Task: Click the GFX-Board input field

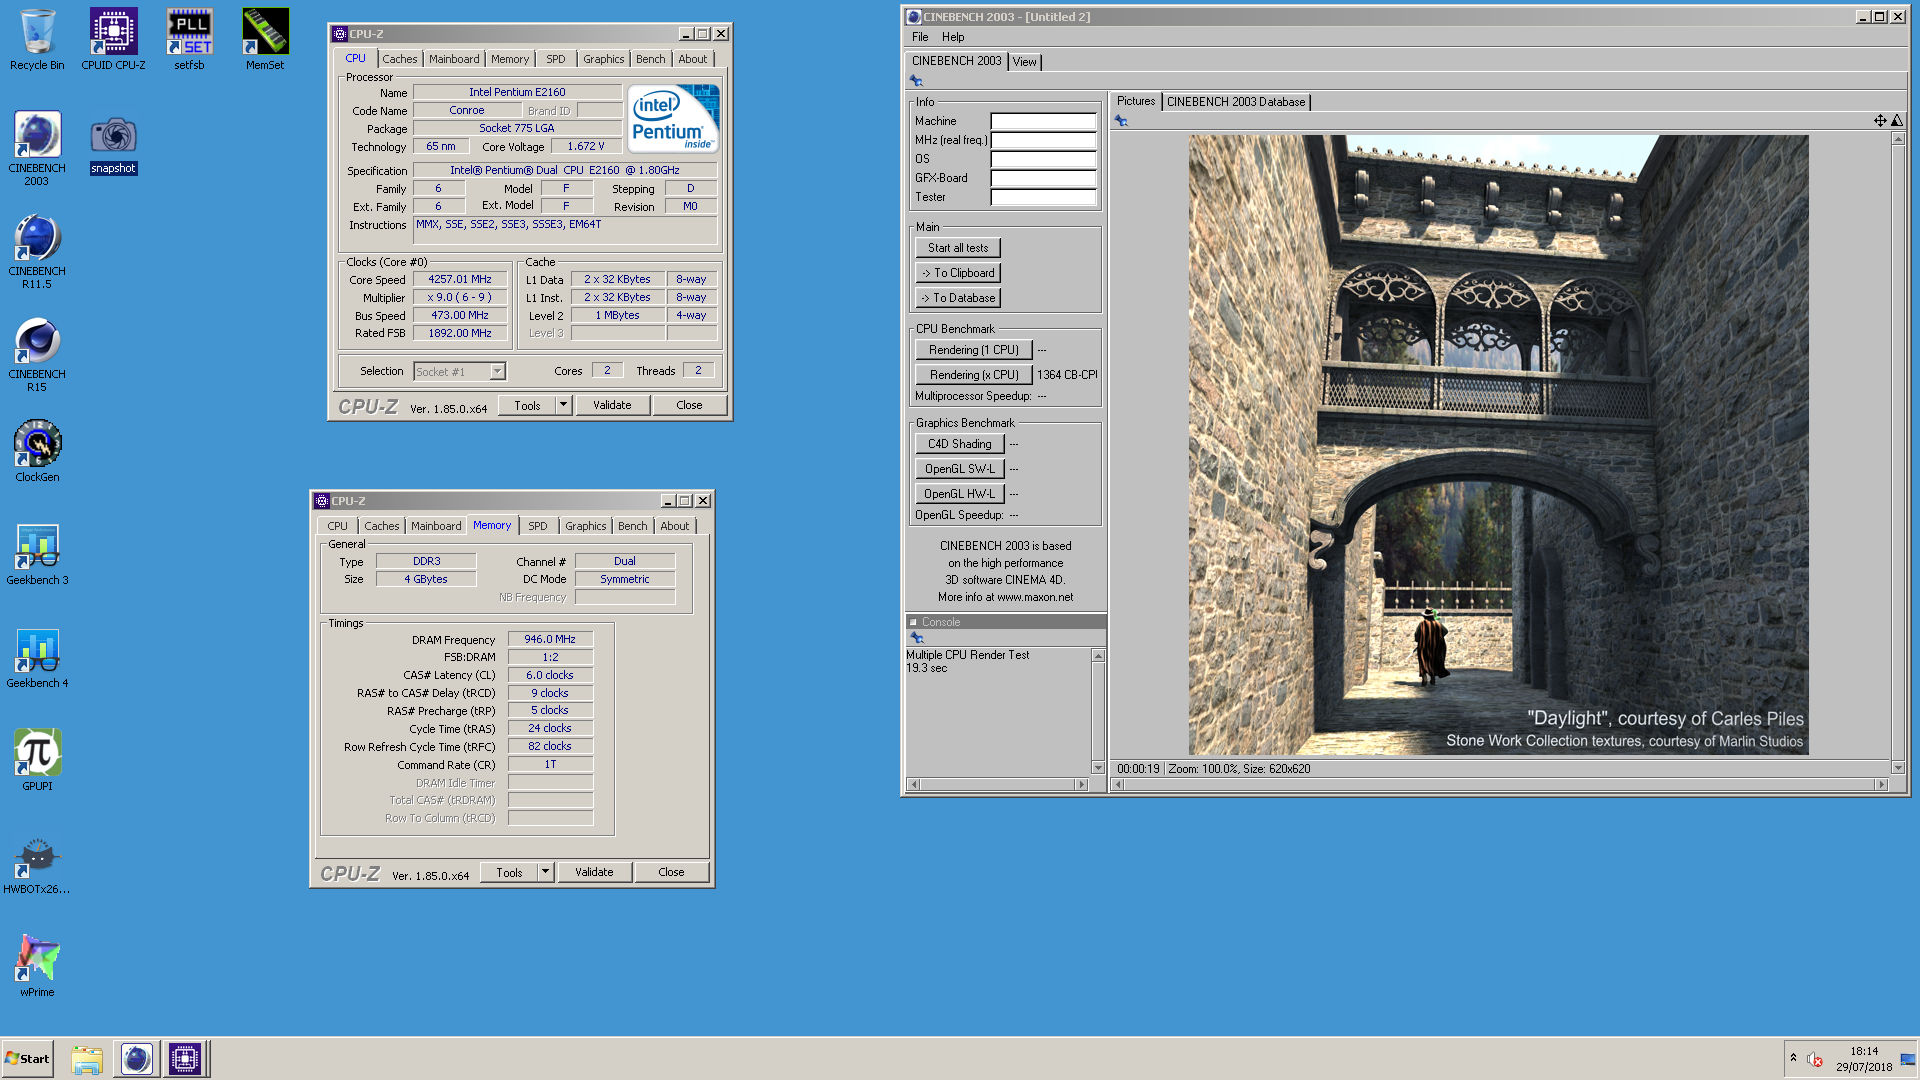Action: click(1043, 178)
